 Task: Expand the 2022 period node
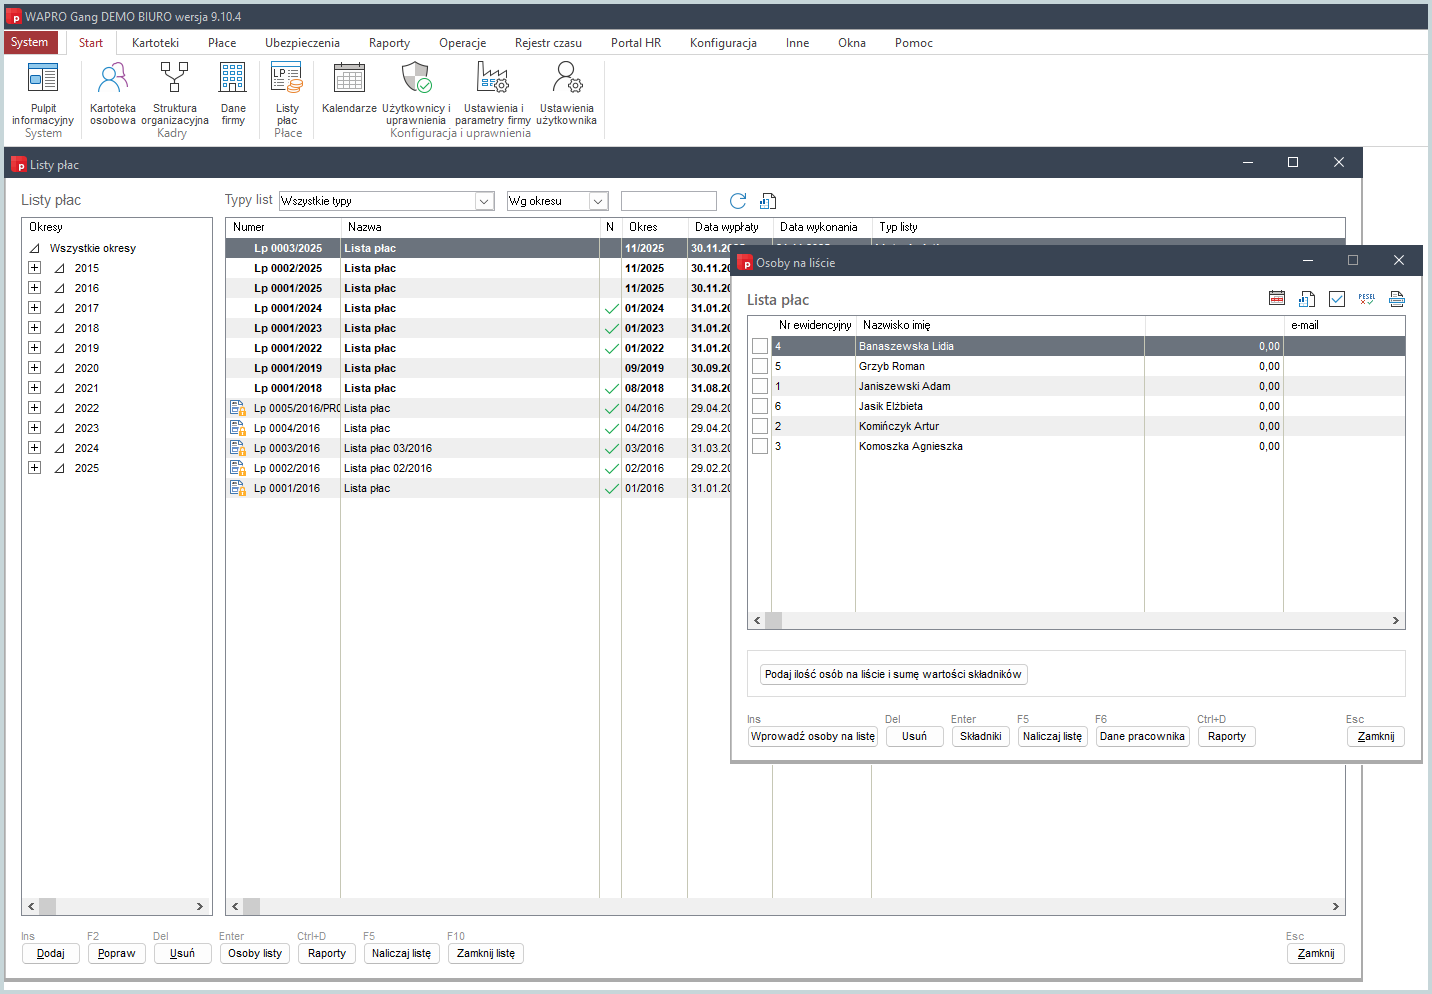(34, 408)
